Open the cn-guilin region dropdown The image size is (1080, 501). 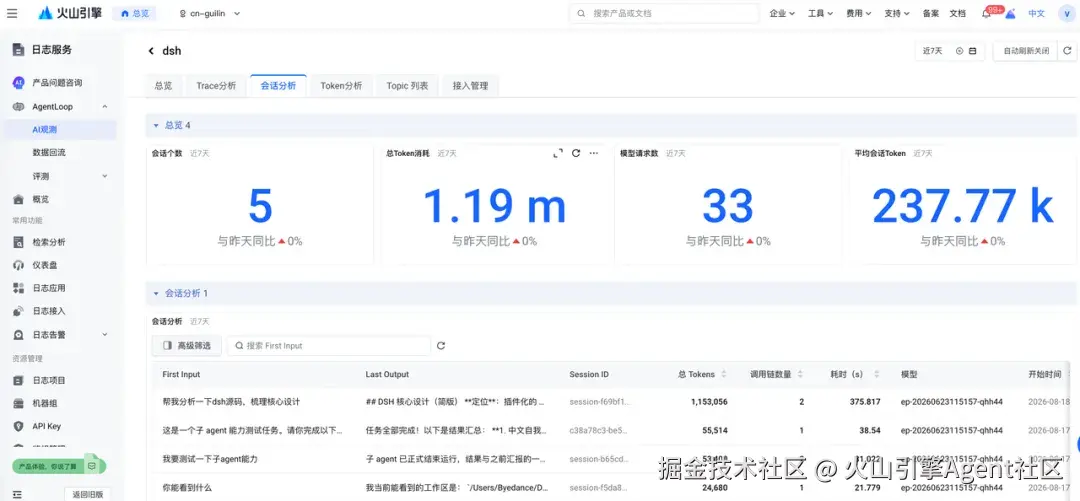point(209,13)
